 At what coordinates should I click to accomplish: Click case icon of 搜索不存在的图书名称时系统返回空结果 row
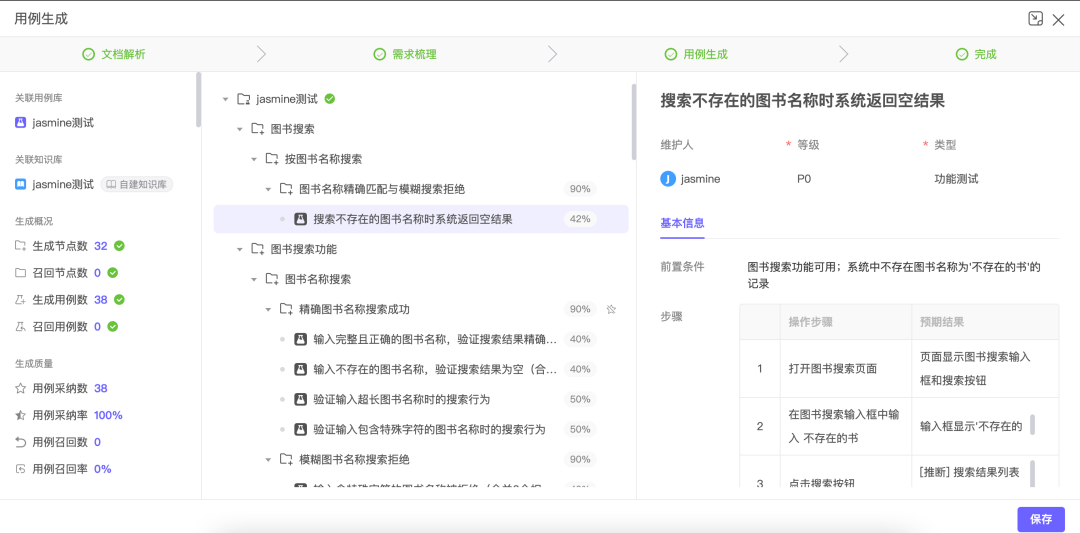tap(300, 219)
